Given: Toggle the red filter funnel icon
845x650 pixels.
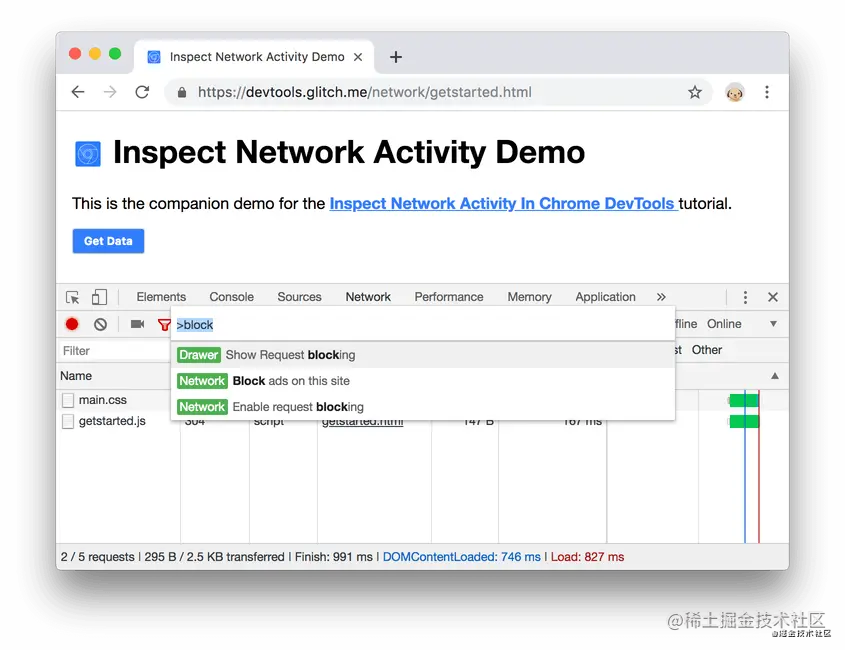Looking at the screenshot, I should click(164, 324).
